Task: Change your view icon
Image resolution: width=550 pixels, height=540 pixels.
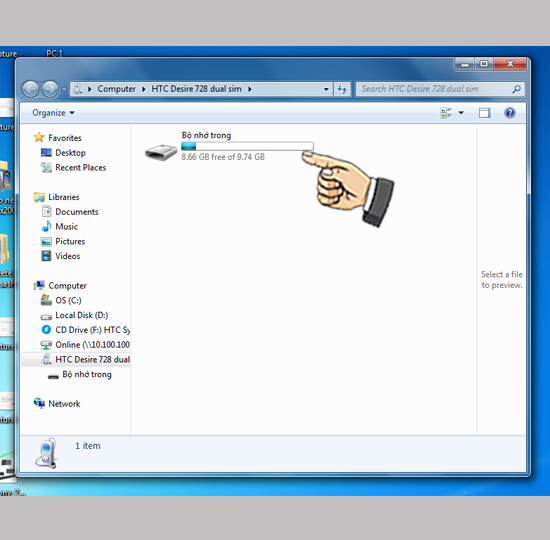Action: click(446, 113)
